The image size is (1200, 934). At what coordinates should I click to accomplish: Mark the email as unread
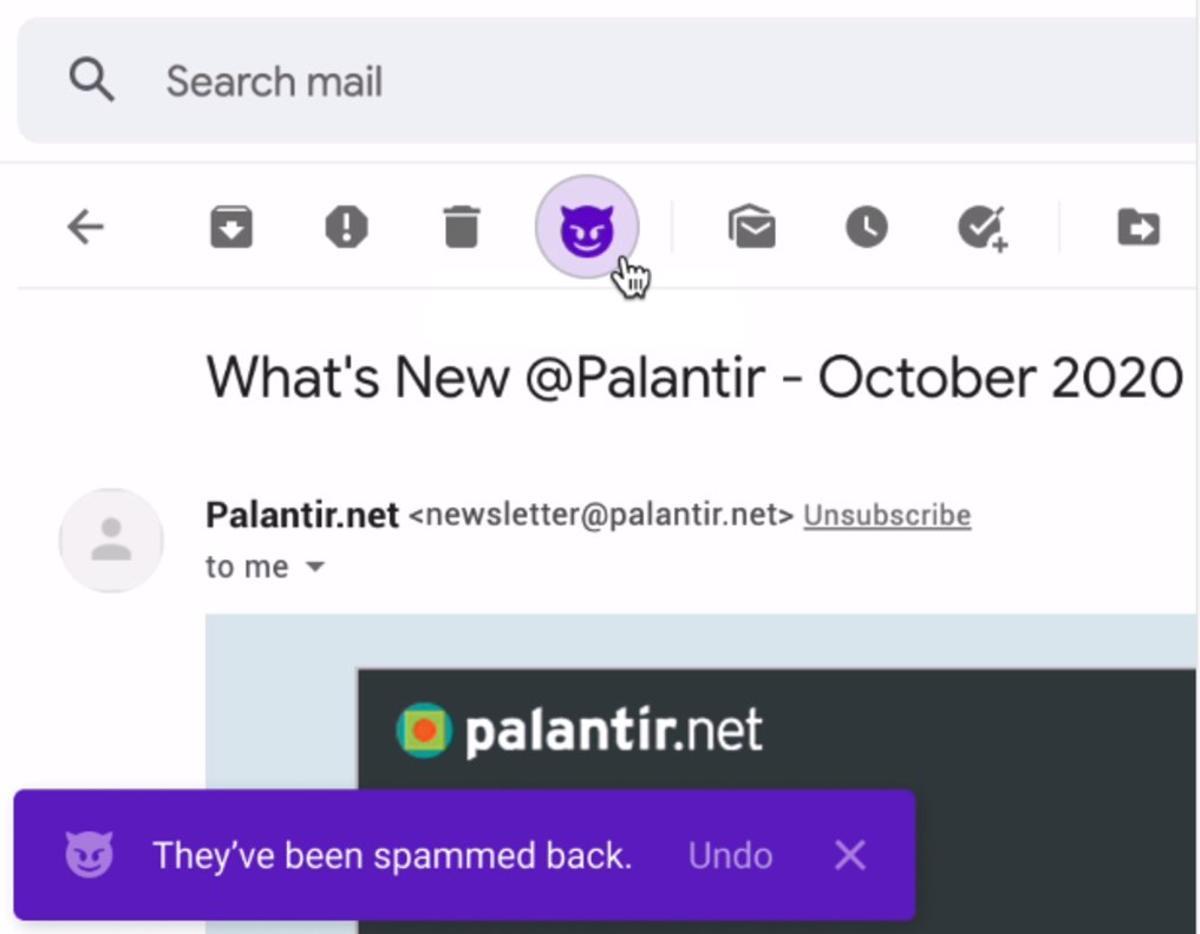(x=752, y=228)
